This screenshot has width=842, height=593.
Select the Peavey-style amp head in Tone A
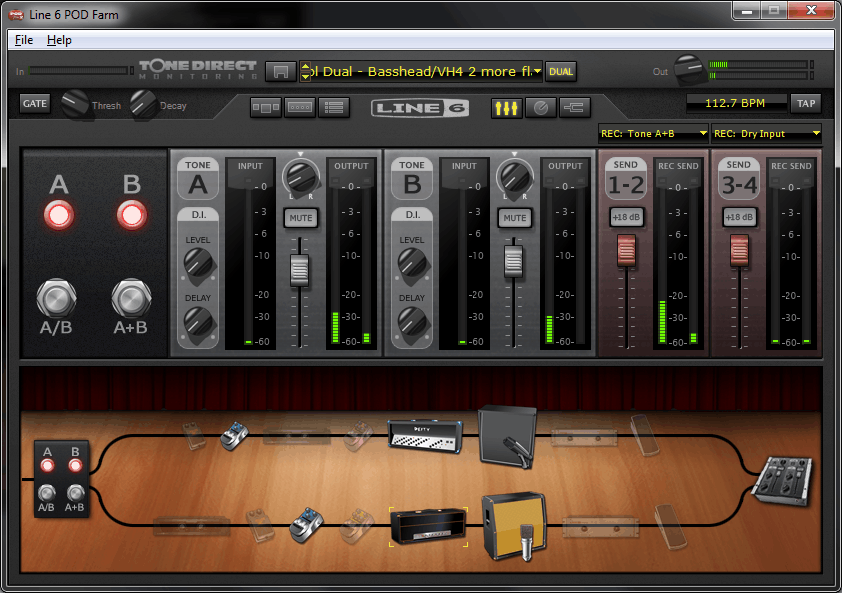425,436
